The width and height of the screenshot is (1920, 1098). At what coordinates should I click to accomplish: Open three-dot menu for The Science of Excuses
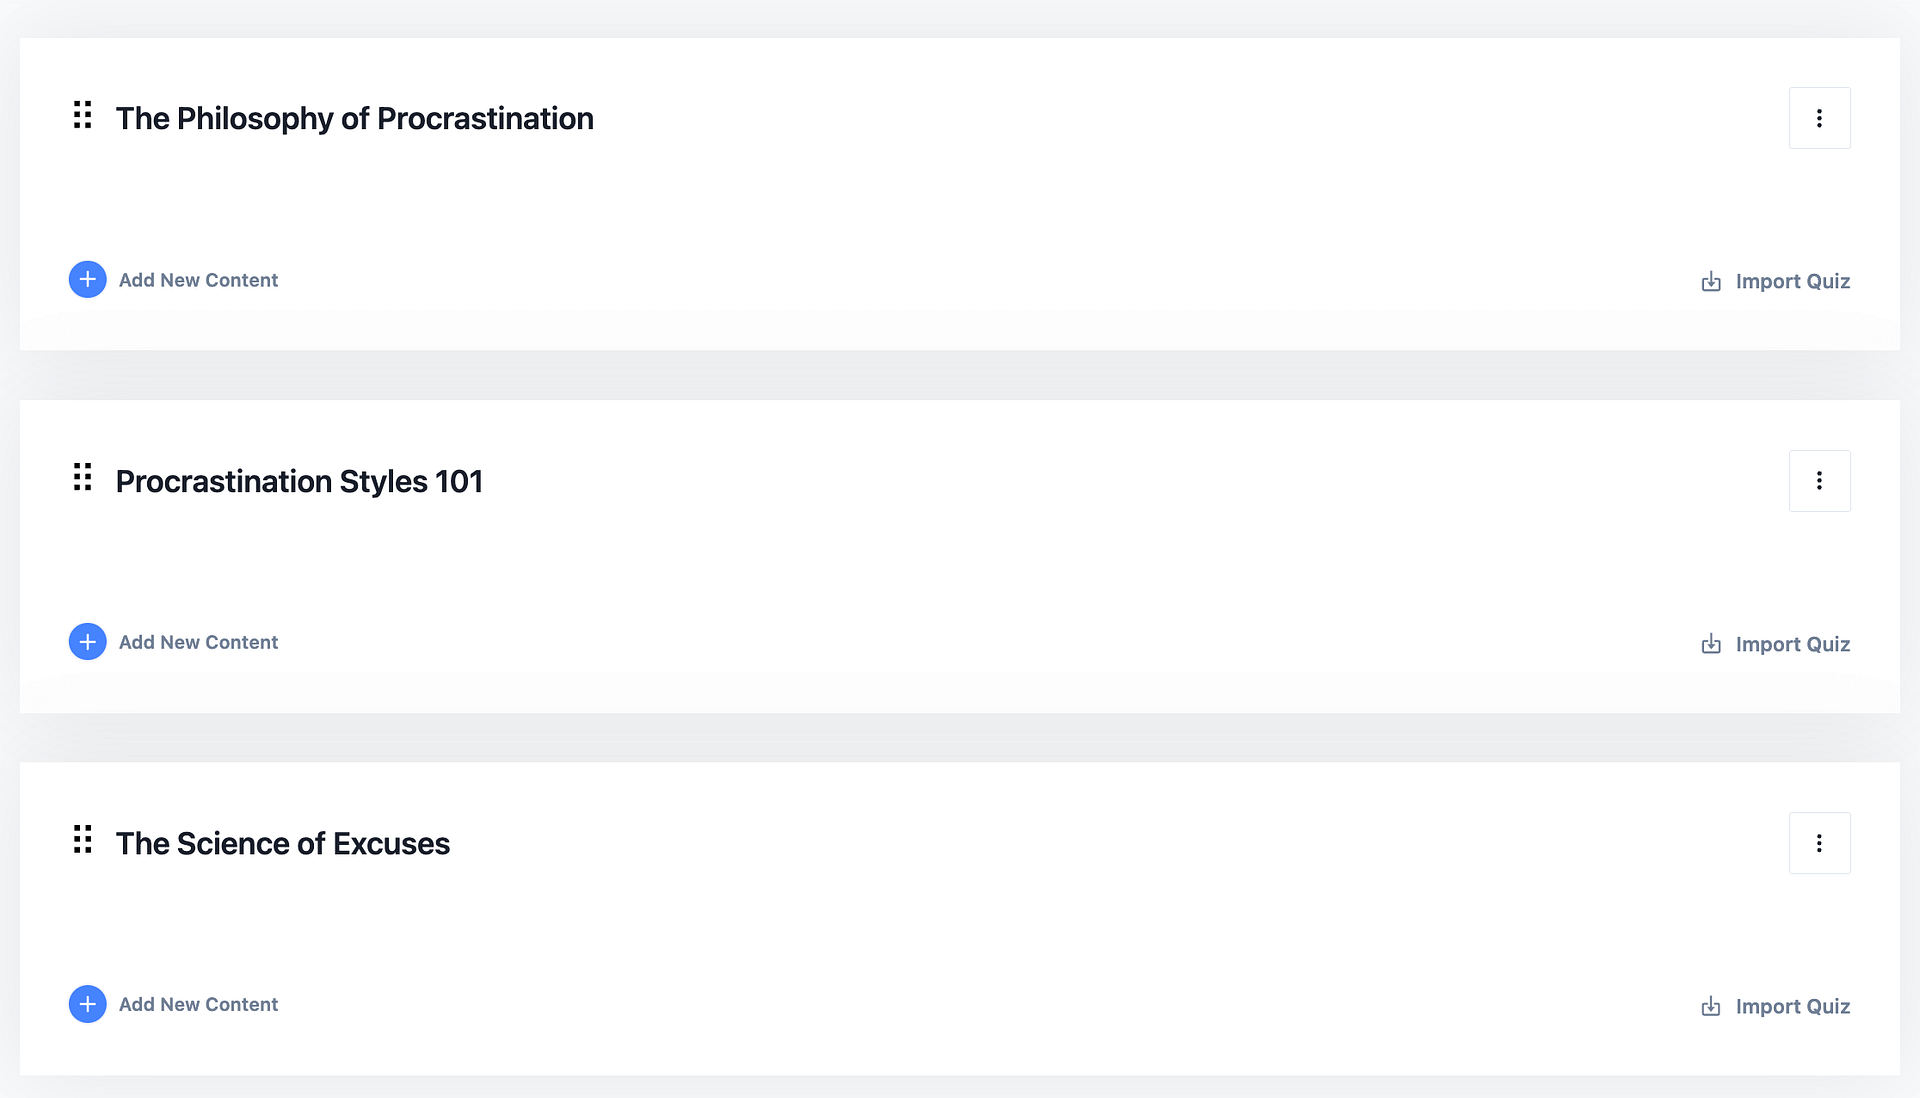point(1819,843)
